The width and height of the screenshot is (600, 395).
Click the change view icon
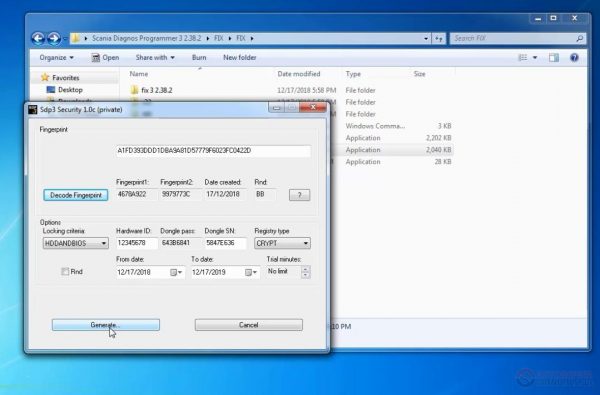tap(523, 57)
